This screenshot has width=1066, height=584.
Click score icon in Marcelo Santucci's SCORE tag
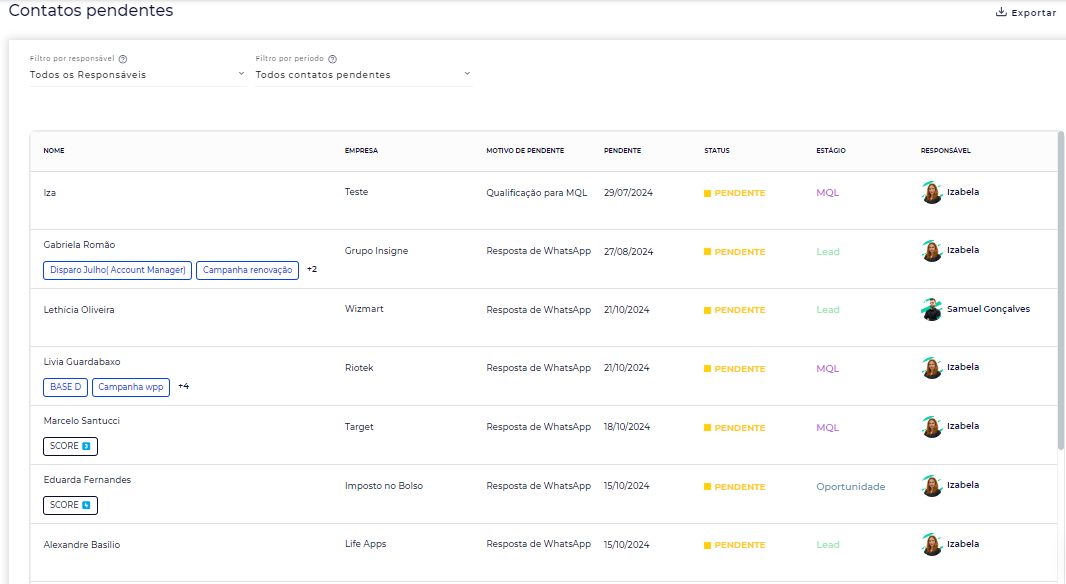pos(86,446)
